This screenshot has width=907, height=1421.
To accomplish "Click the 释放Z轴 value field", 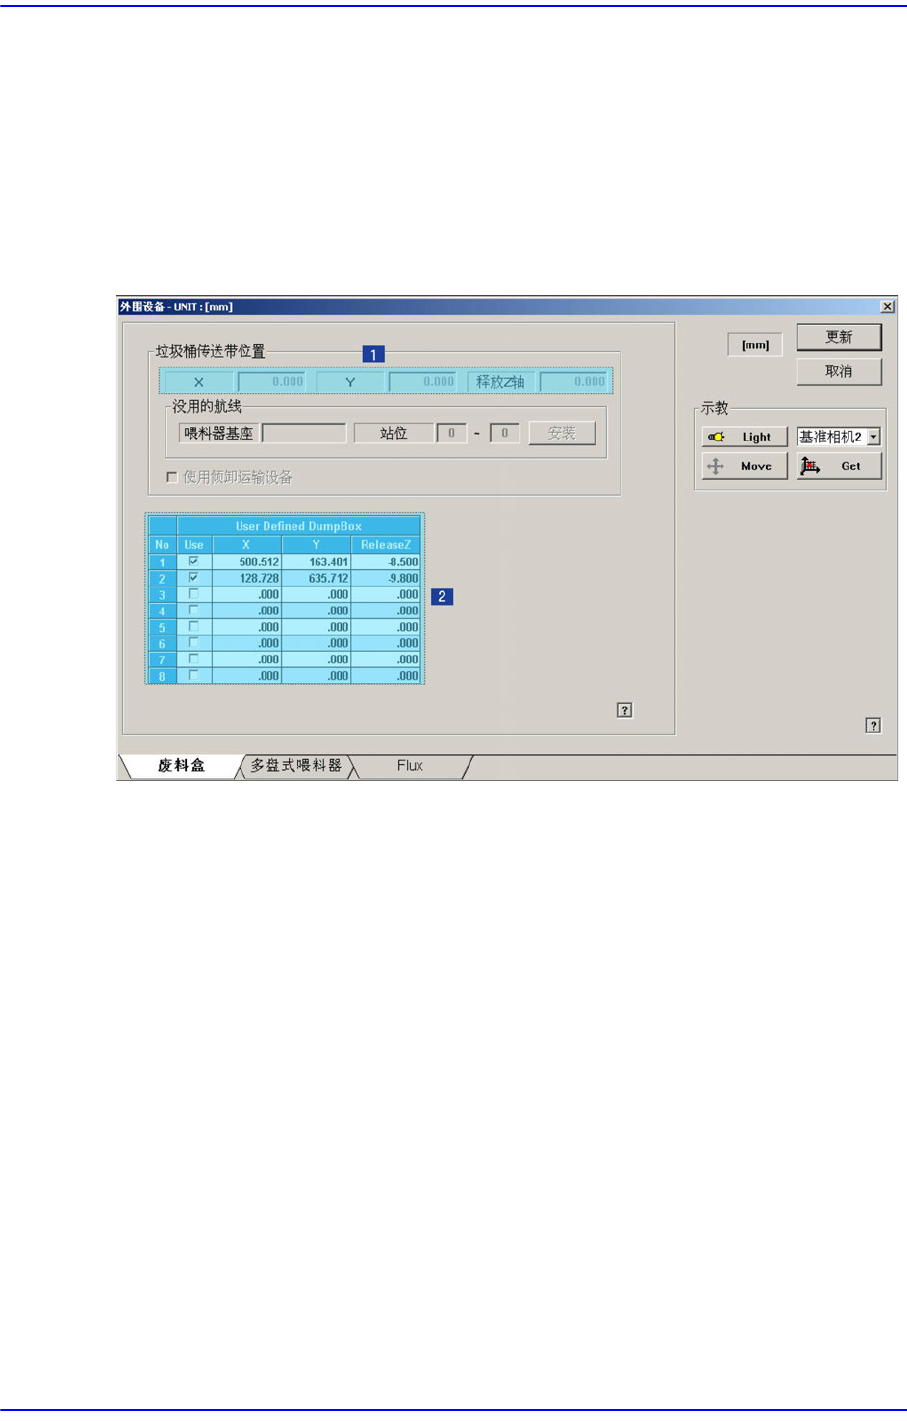I will coord(574,382).
